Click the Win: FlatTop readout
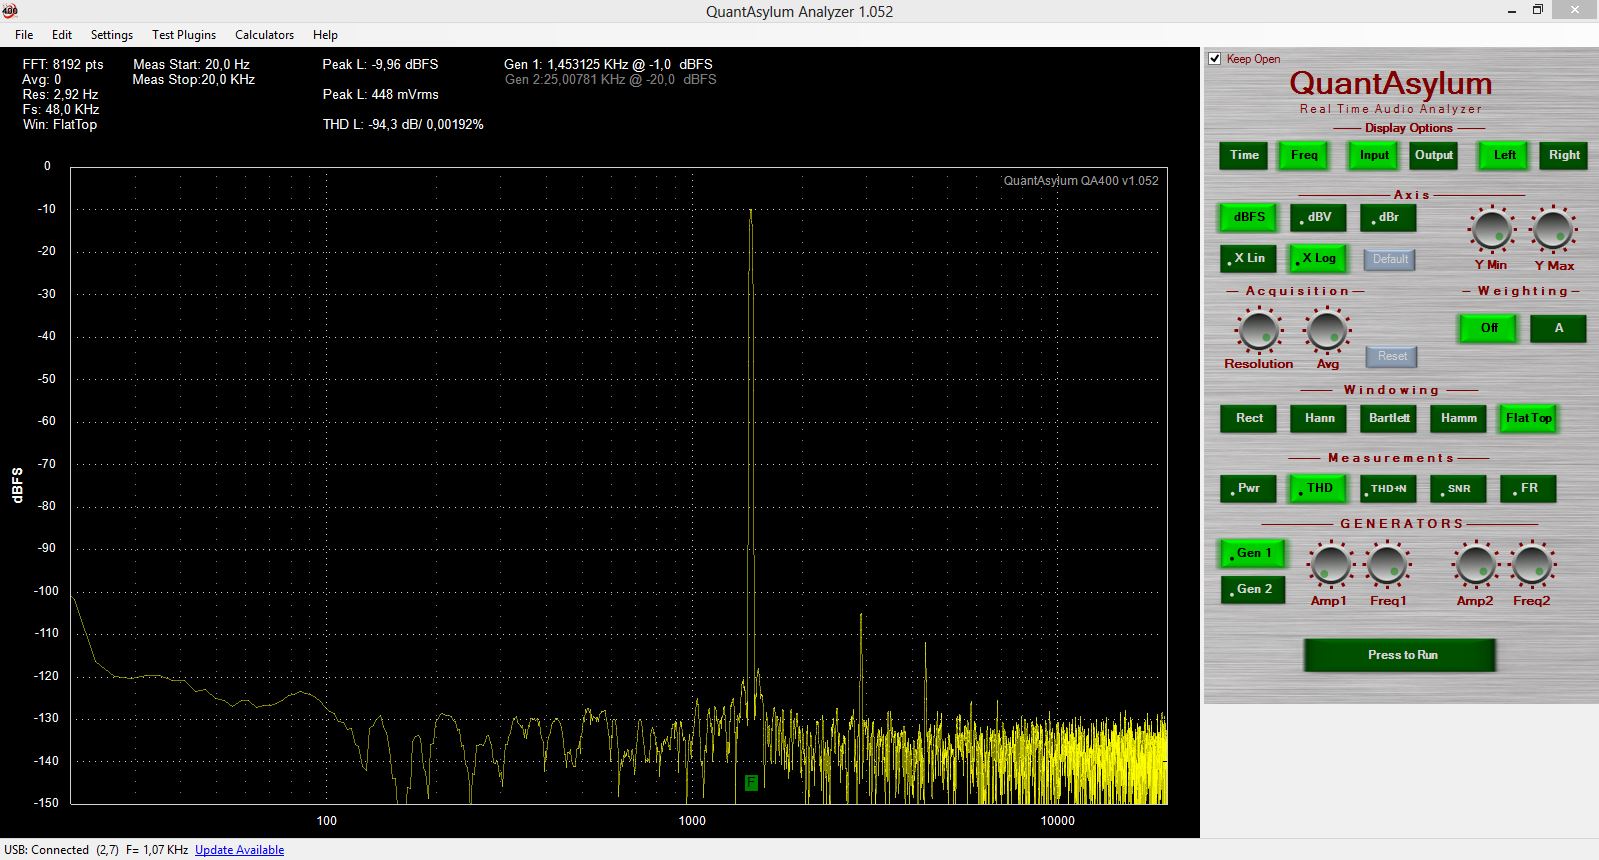This screenshot has height=860, width=1599. point(60,124)
